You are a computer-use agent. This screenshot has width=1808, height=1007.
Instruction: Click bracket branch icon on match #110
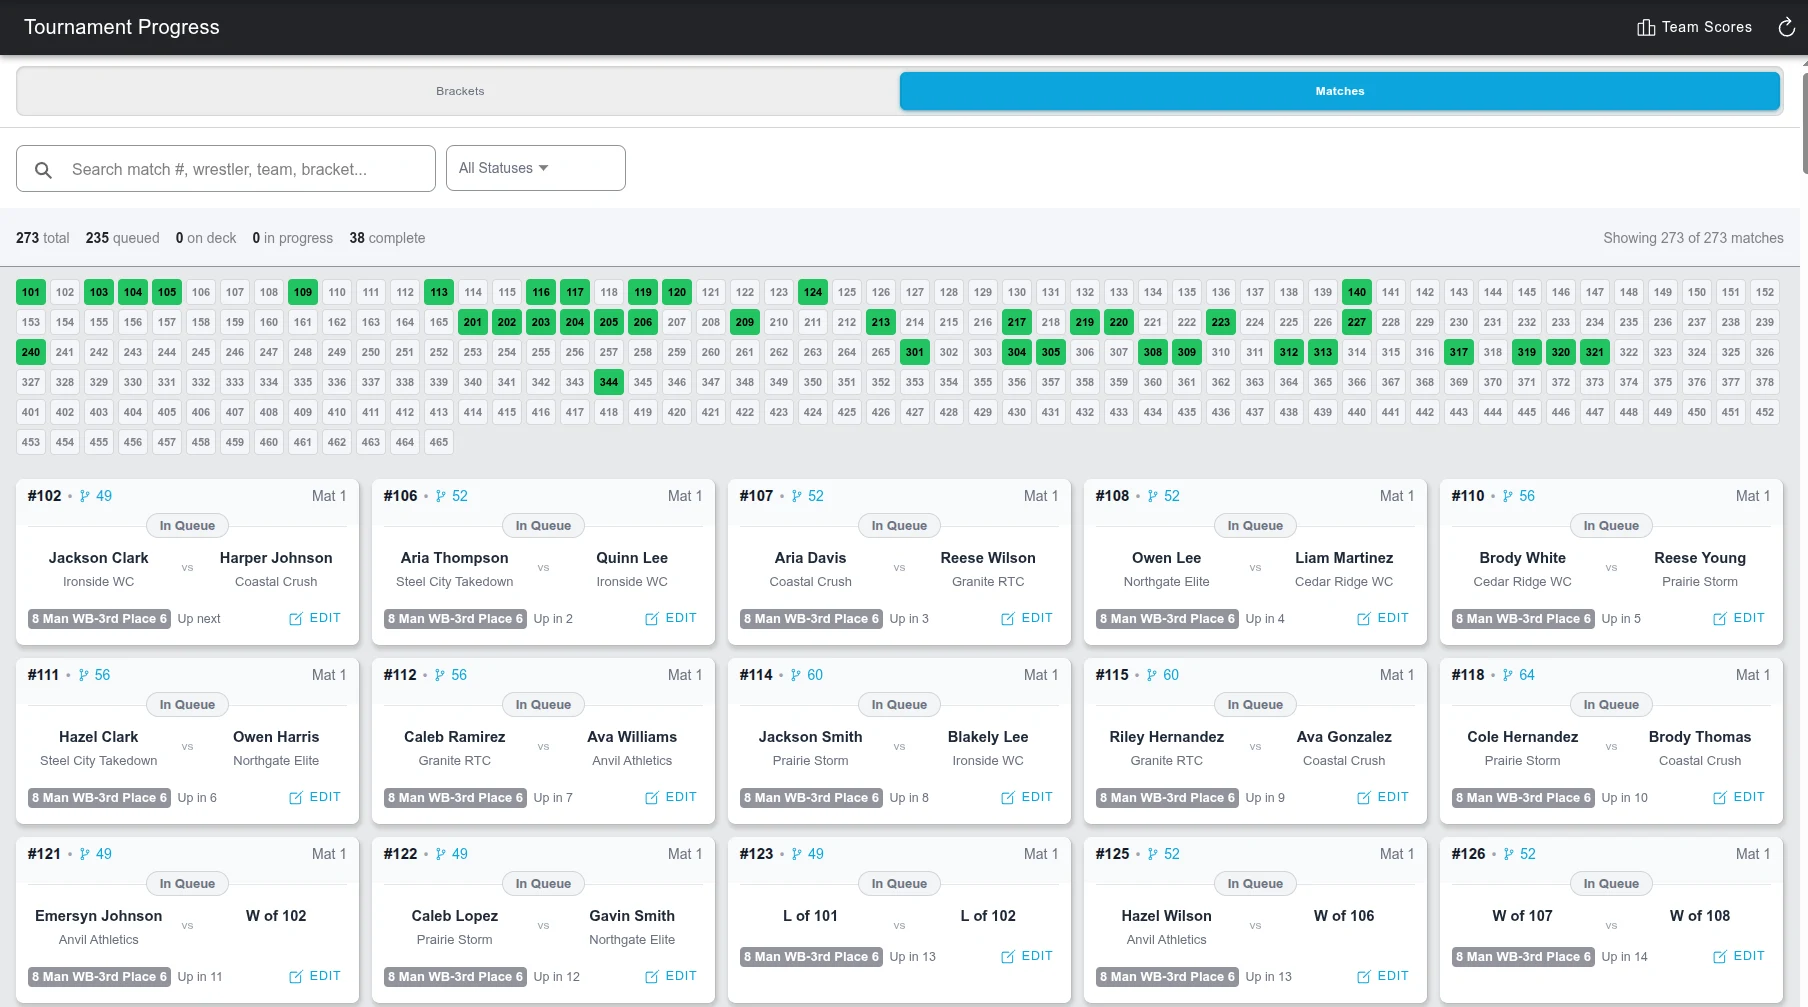point(1508,496)
